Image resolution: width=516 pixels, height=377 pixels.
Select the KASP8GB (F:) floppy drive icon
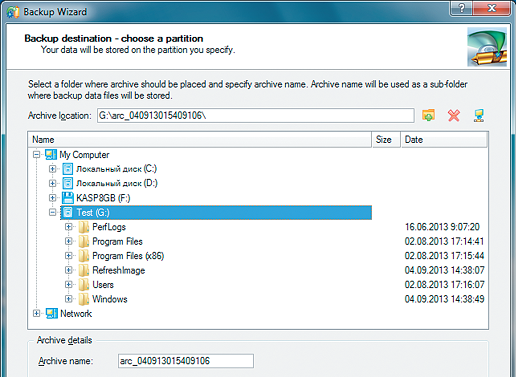coord(68,198)
